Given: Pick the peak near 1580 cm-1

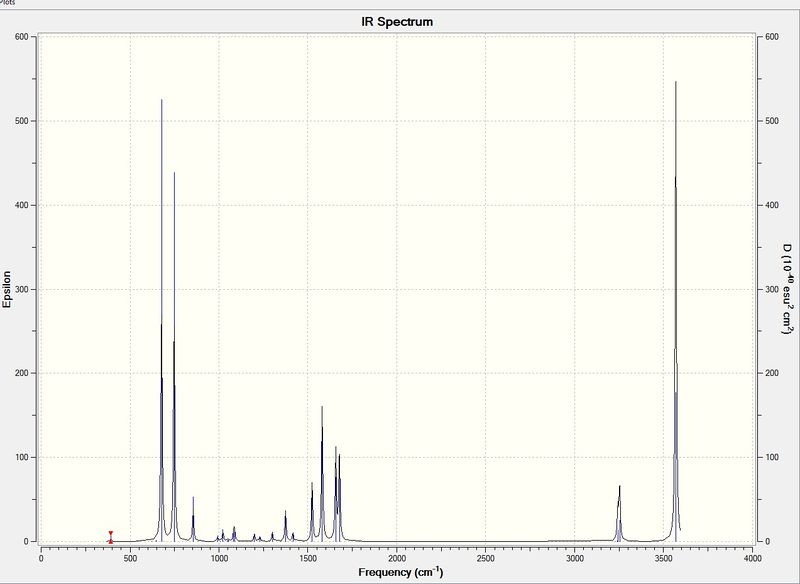Looking at the screenshot, I should [x=322, y=473].
